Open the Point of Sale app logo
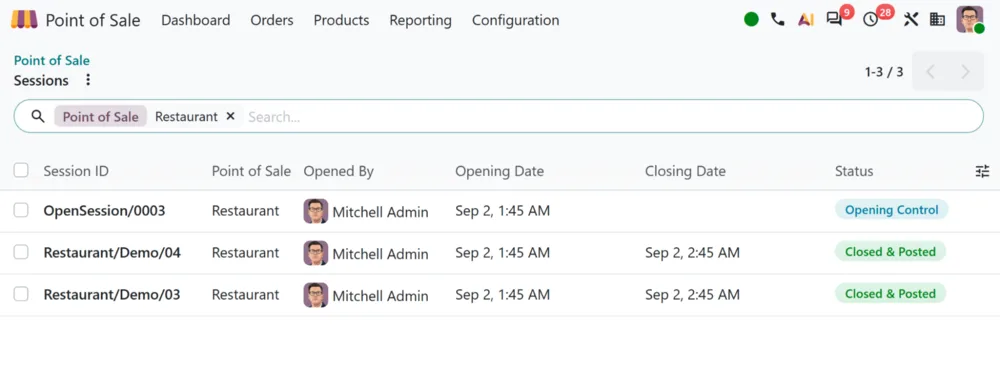The image size is (1000, 368). [x=24, y=20]
